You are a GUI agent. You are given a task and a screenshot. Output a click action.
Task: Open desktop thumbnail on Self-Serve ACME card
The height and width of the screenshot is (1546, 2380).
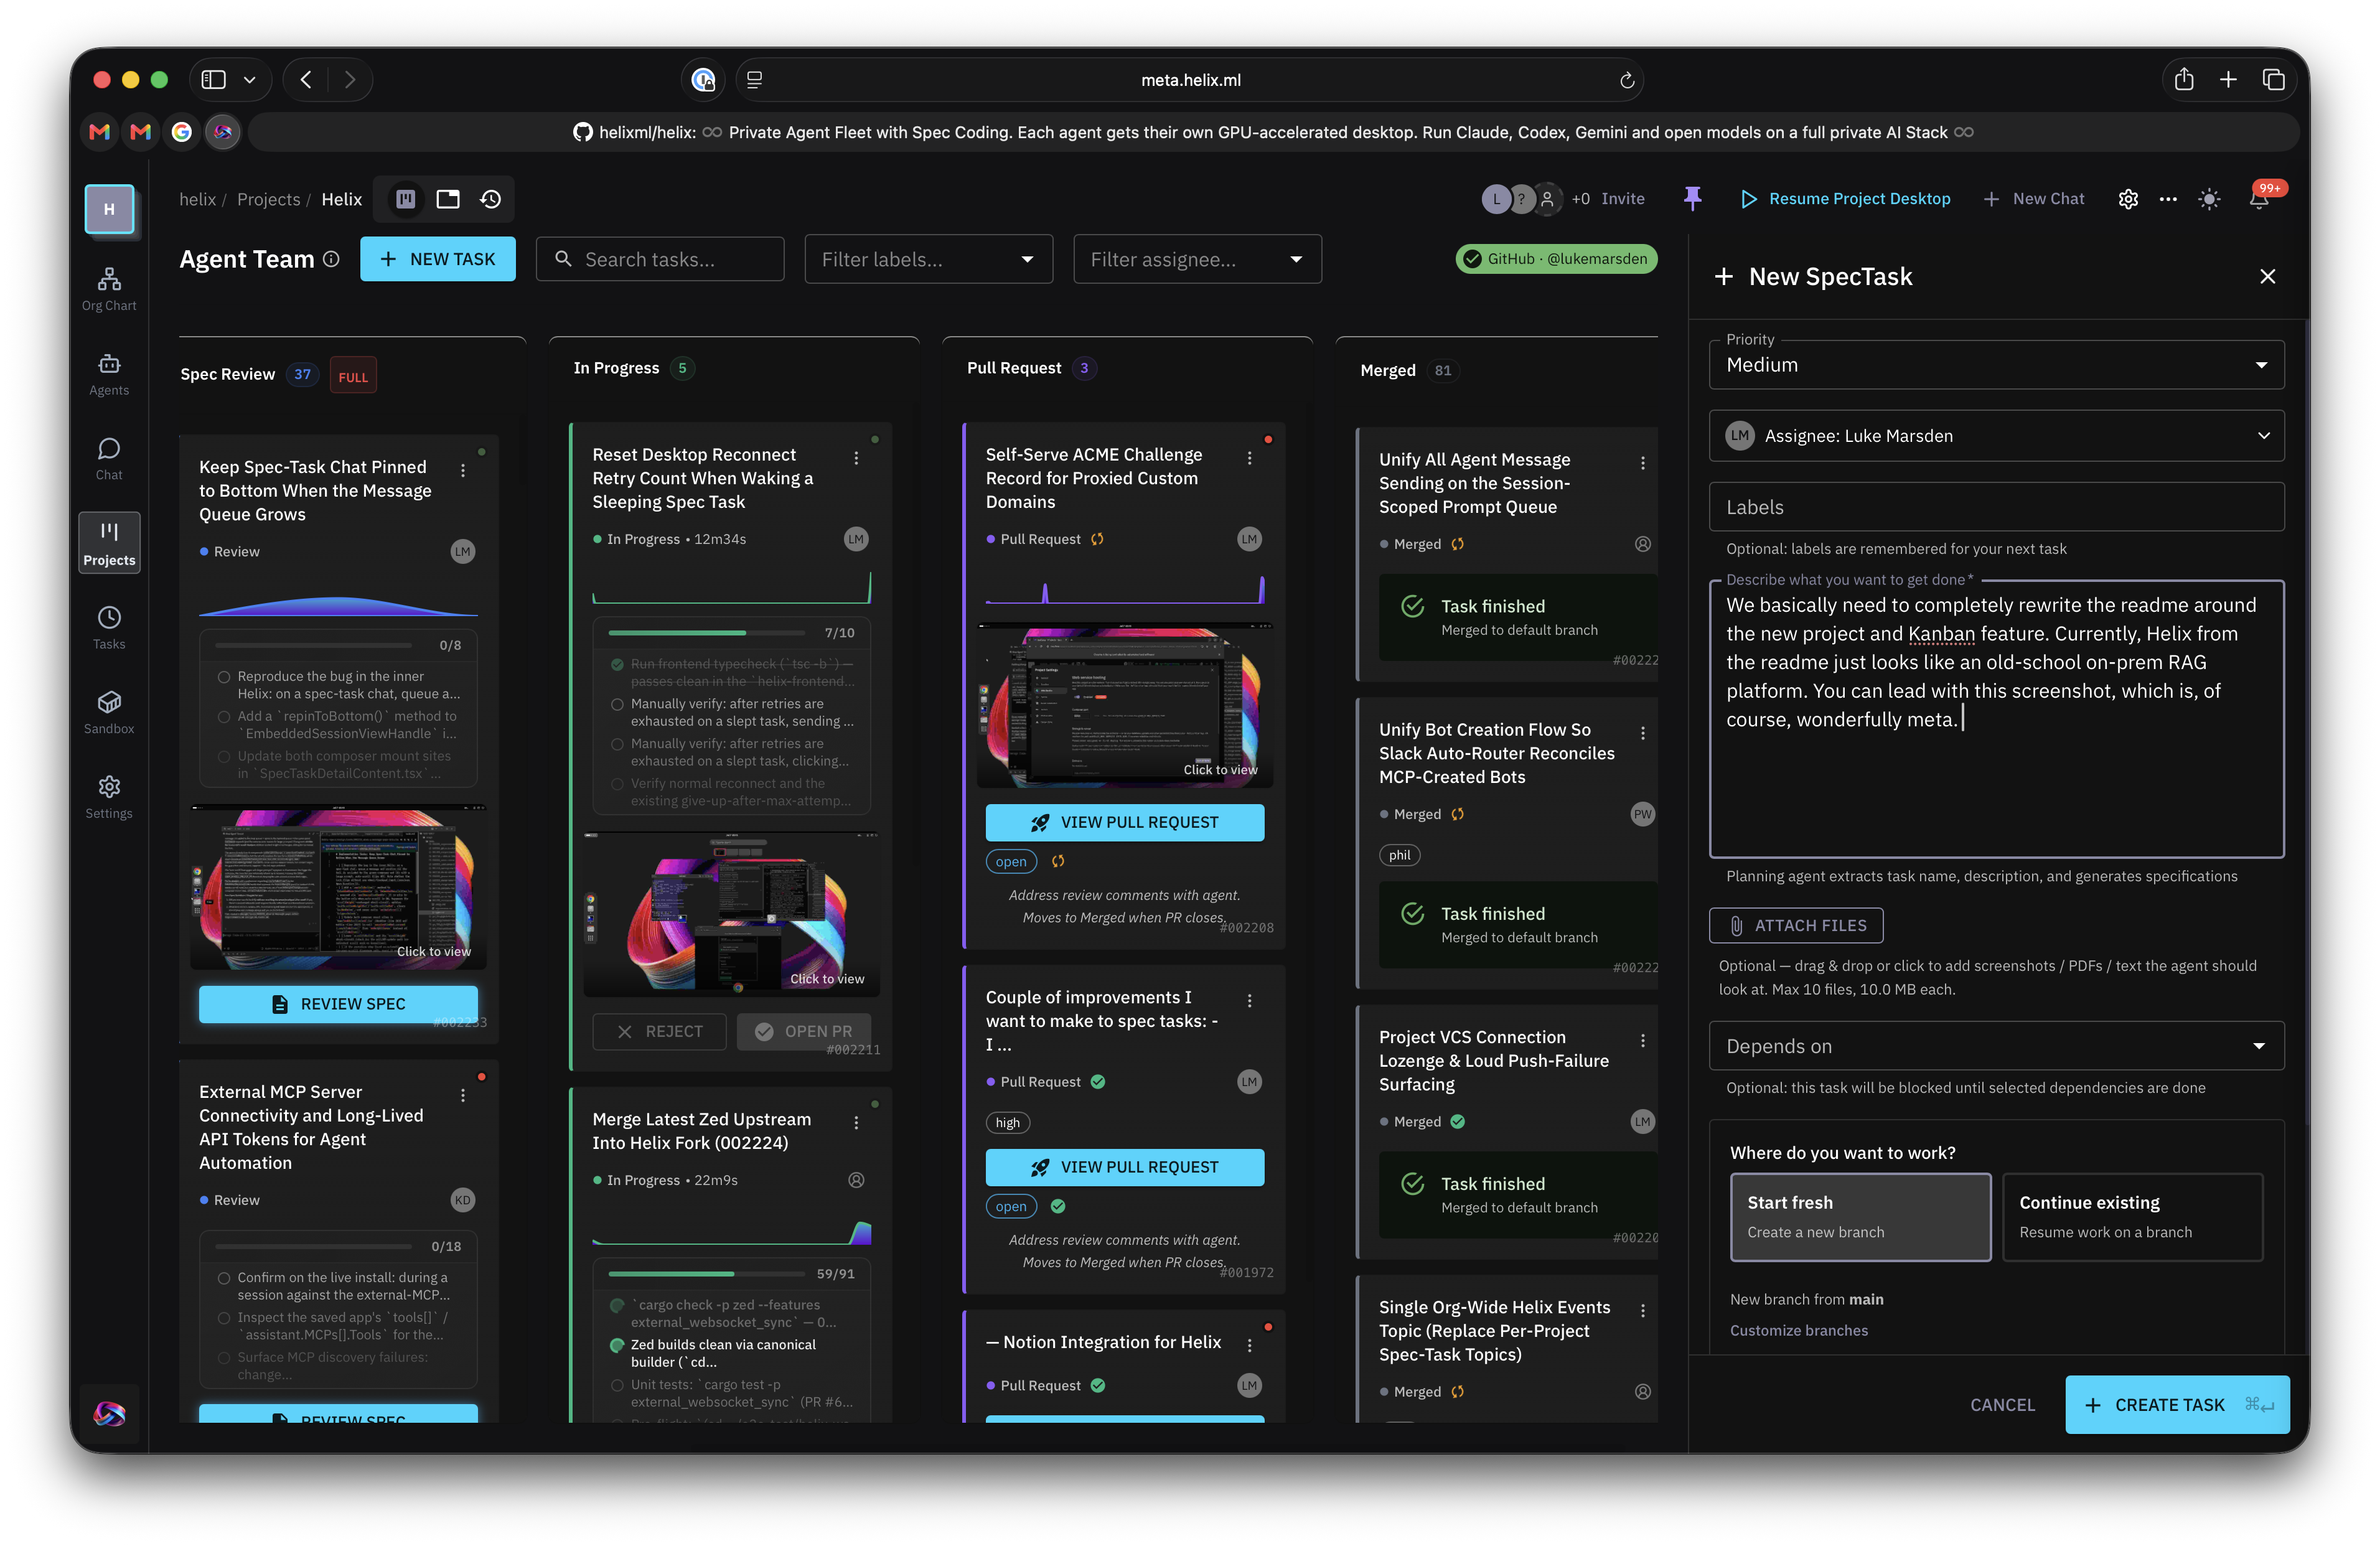pyautogui.click(x=1124, y=705)
